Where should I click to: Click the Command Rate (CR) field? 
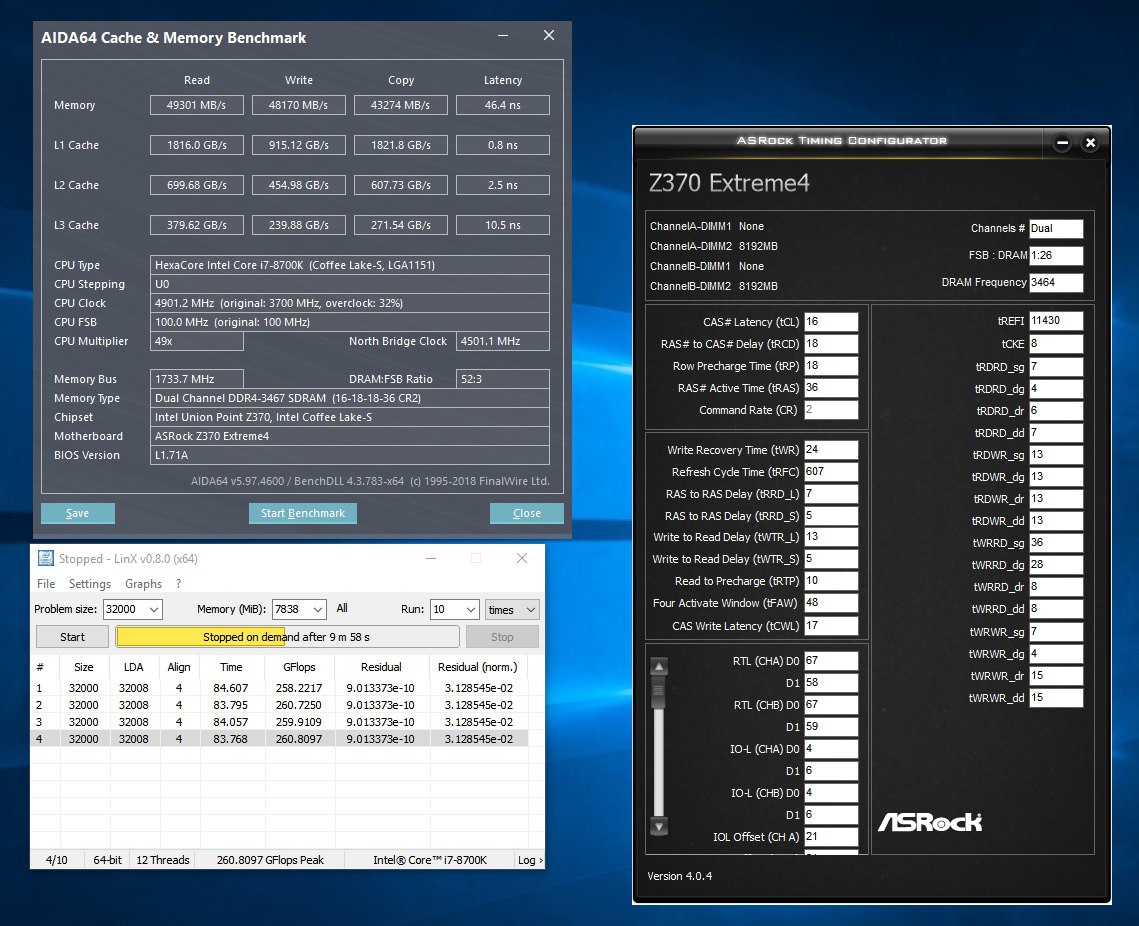point(831,410)
